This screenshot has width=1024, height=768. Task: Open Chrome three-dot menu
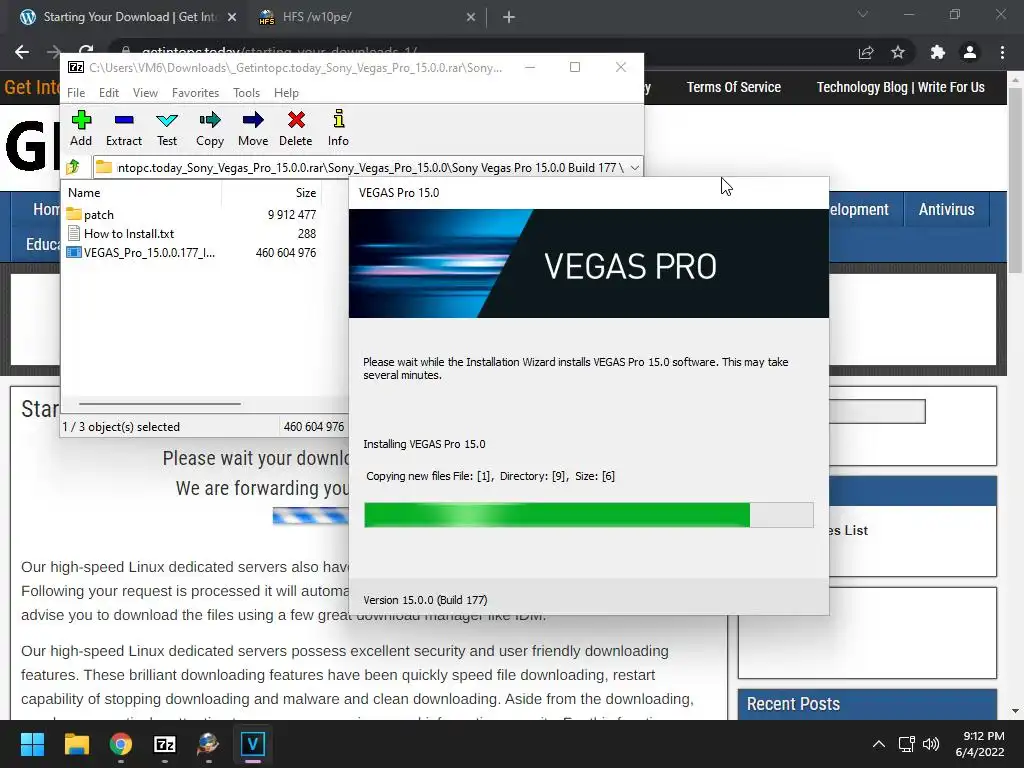coord(1002,52)
